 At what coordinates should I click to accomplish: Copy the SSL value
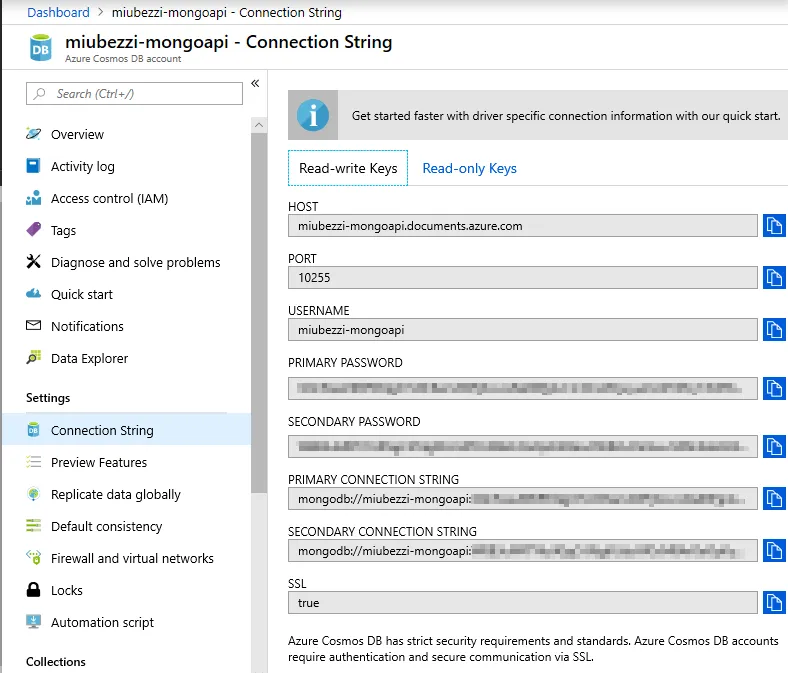pos(774,603)
